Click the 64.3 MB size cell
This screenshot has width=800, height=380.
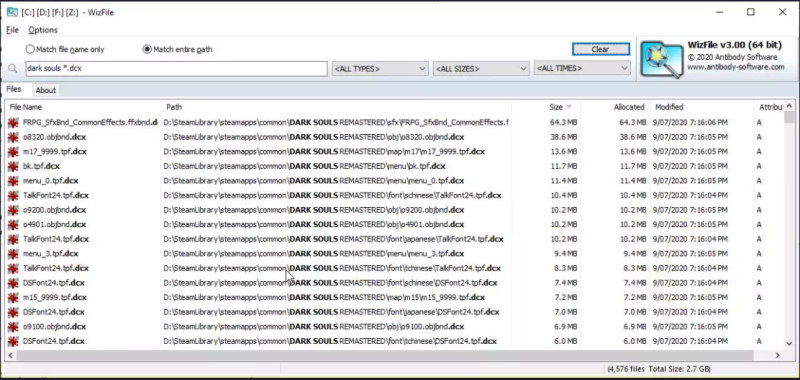tap(563, 122)
